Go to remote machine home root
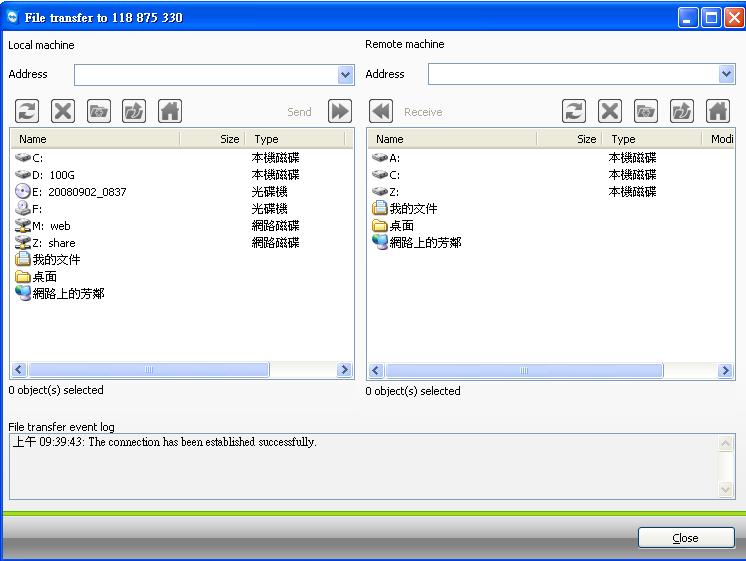Viewport: 746px width, 561px height. pyautogui.click(x=717, y=111)
